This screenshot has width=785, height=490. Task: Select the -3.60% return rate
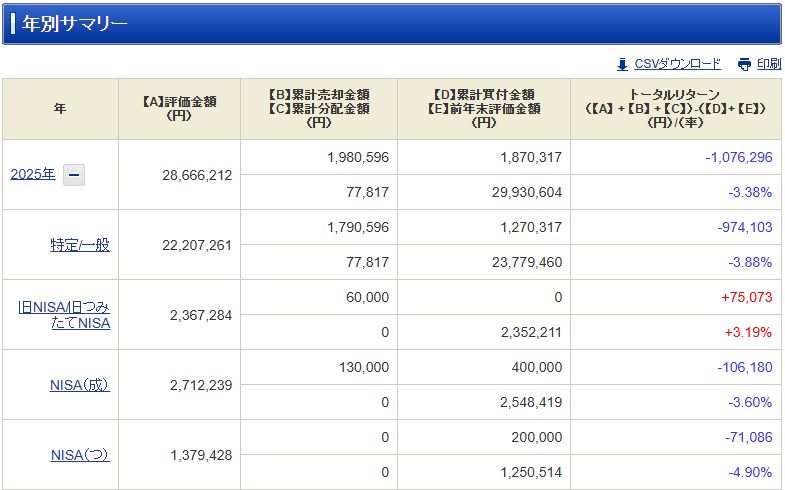point(750,402)
